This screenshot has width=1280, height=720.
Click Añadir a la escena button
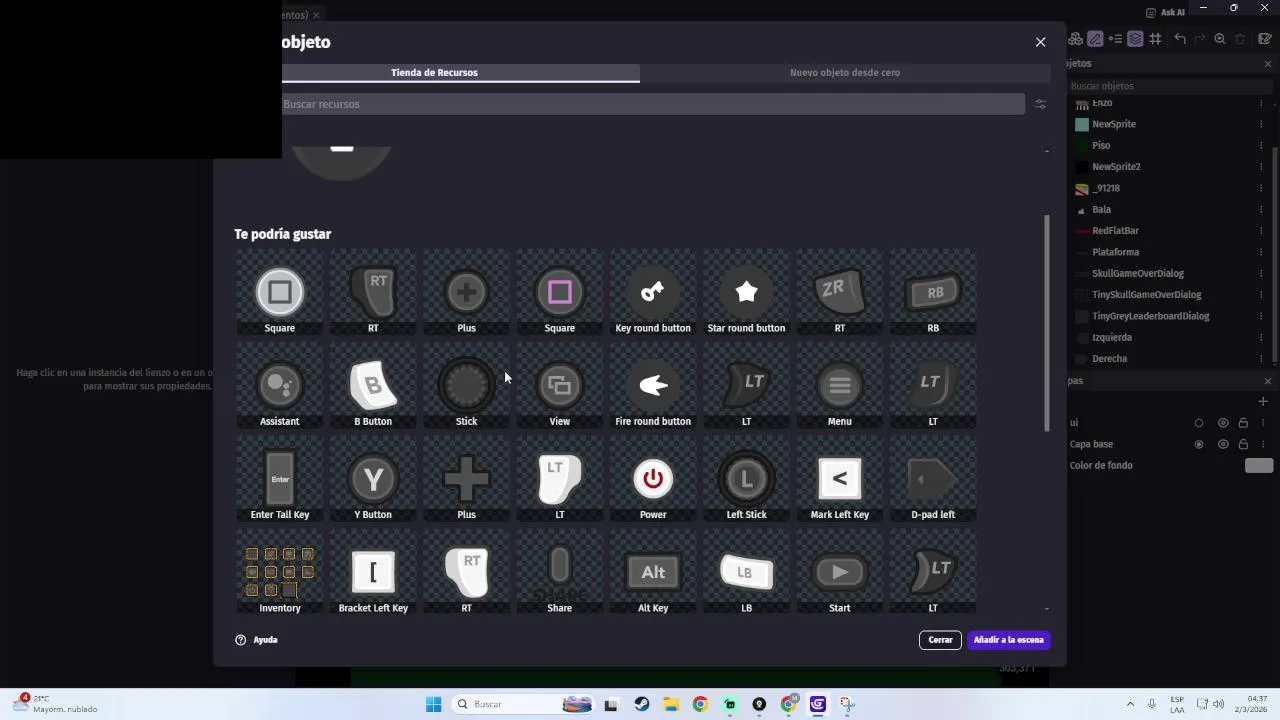[x=1008, y=640]
